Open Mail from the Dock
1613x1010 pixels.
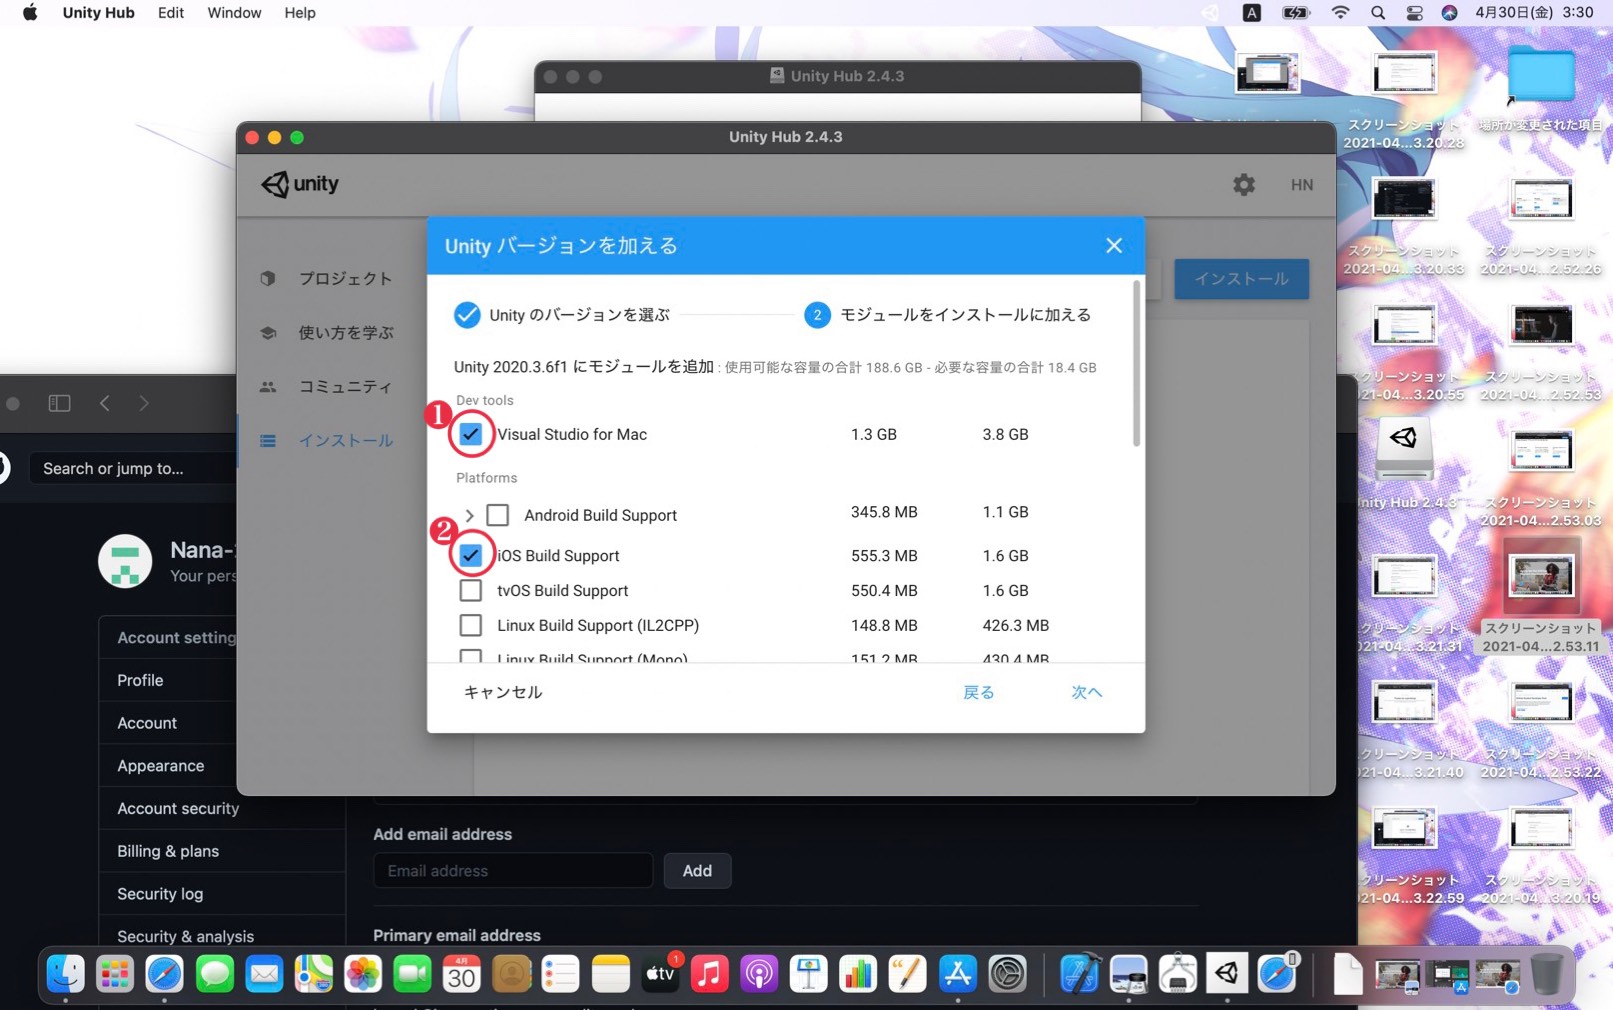(264, 973)
